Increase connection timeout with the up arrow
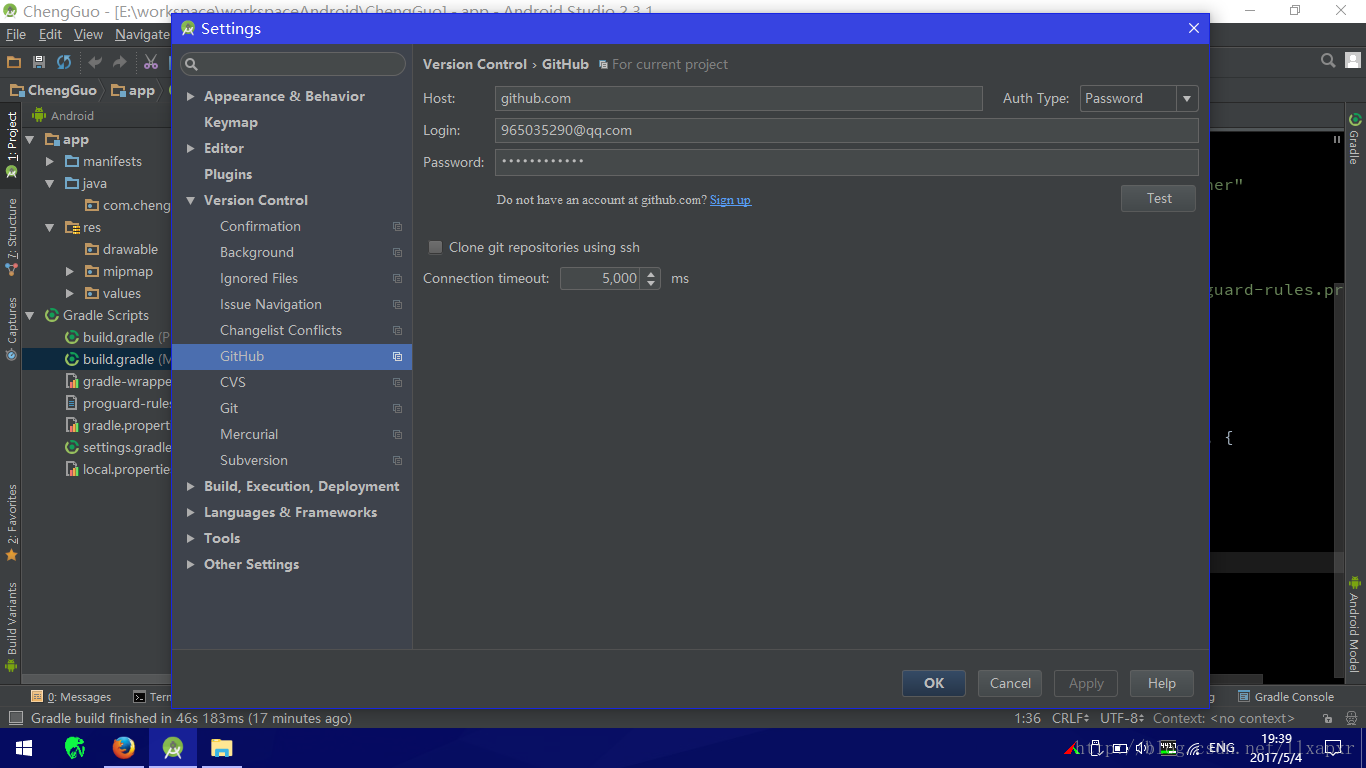 (x=651, y=273)
